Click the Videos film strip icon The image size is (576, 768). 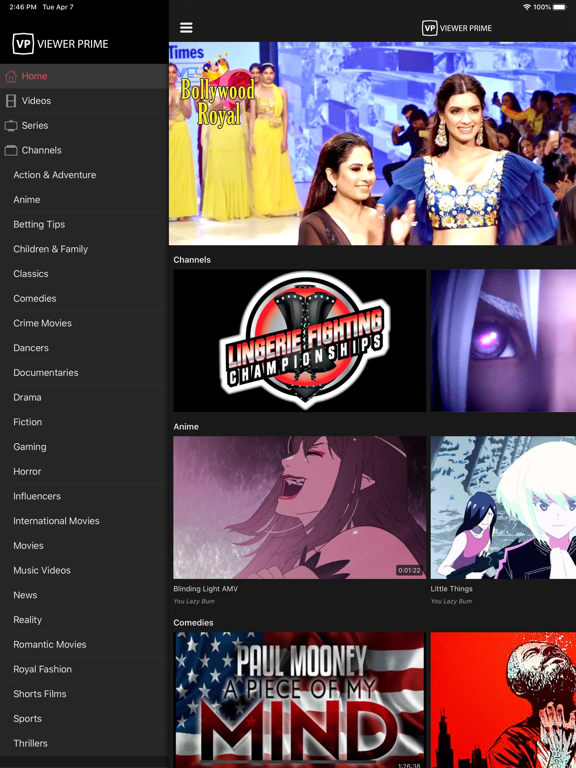pyautogui.click(x=11, y=101)
